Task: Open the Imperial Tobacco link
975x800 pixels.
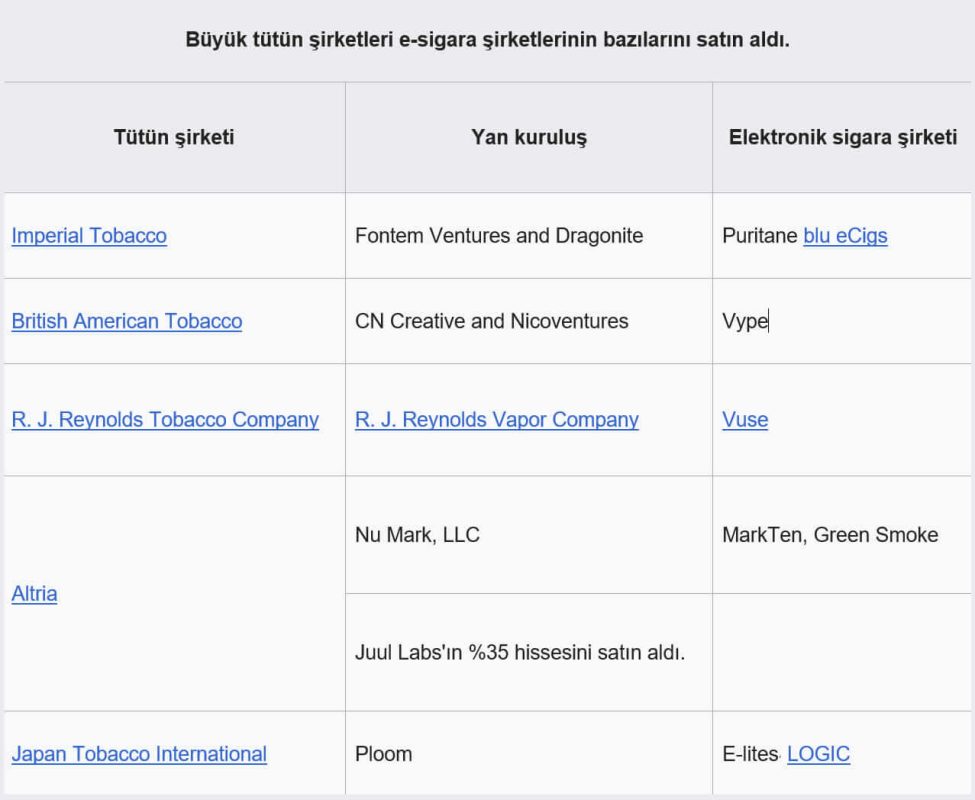Action: (x=89, y=236)
